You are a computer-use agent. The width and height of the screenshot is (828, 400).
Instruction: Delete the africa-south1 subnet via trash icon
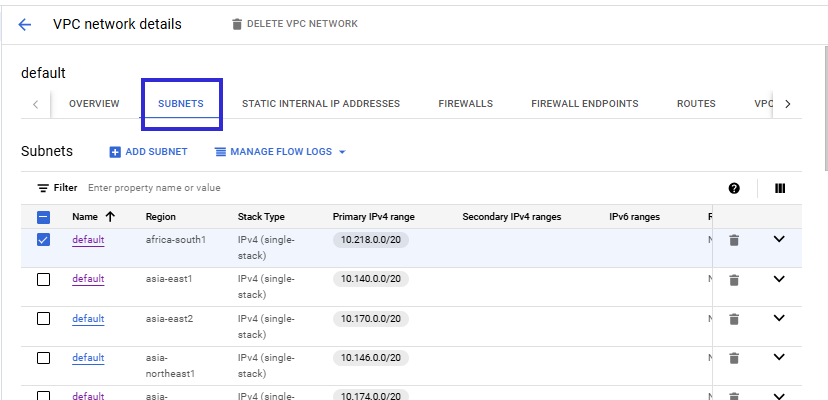[x=733, y=240]
